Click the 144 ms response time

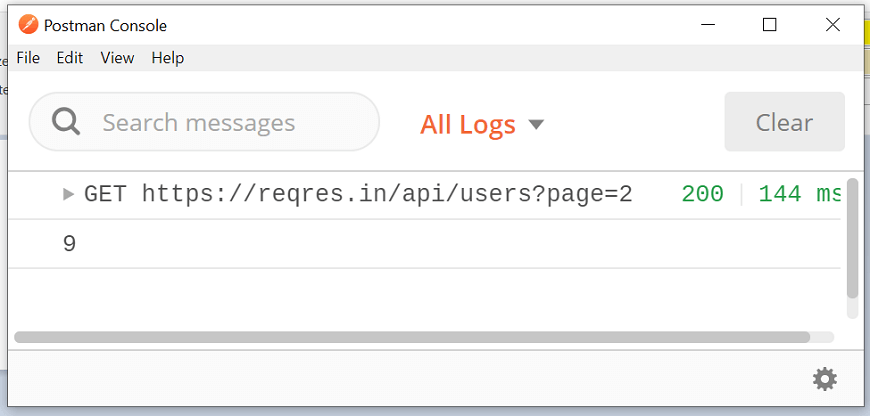(800, 195)
